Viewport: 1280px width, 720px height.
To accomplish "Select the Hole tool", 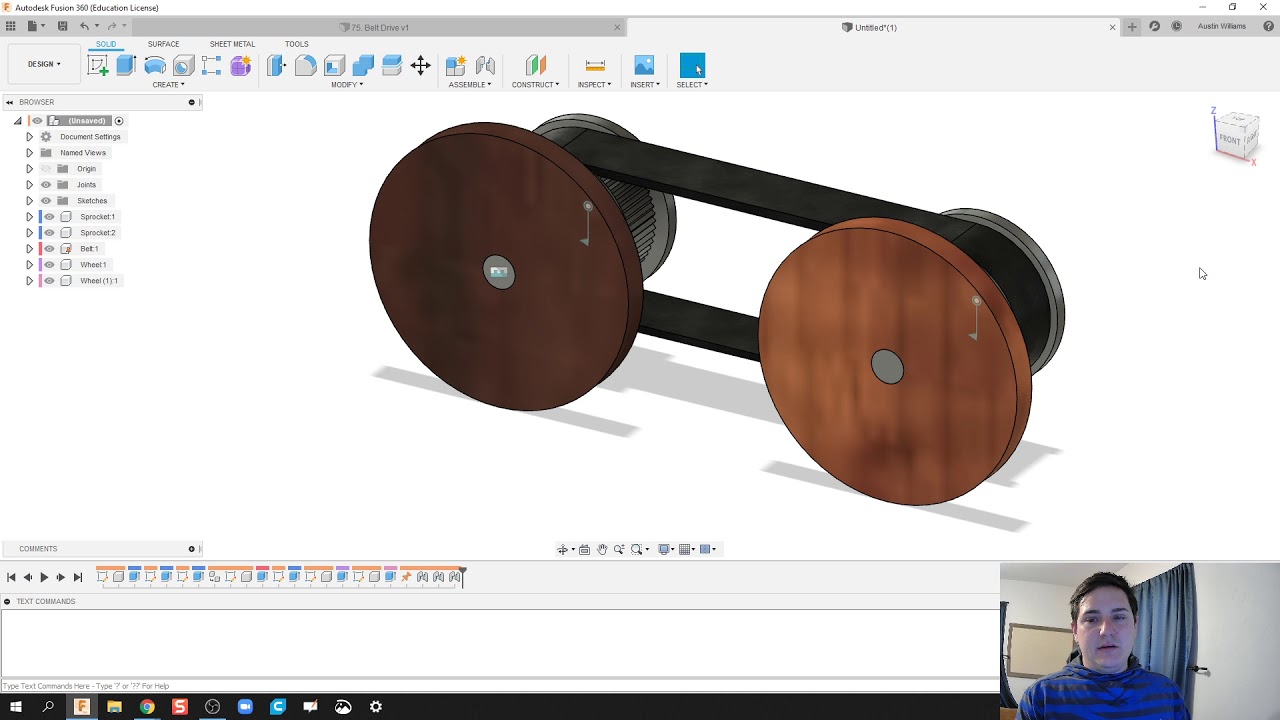I will tap(183, 66).
